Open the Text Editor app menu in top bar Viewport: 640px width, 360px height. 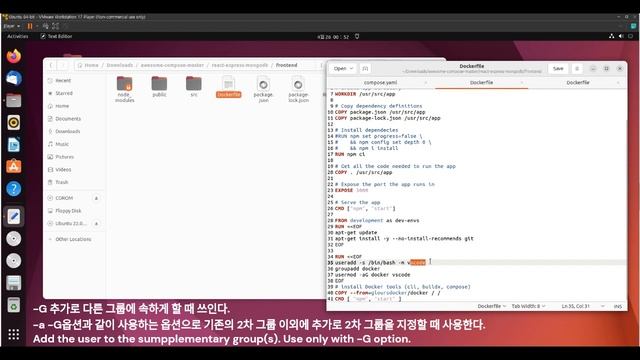pos(56,36)
